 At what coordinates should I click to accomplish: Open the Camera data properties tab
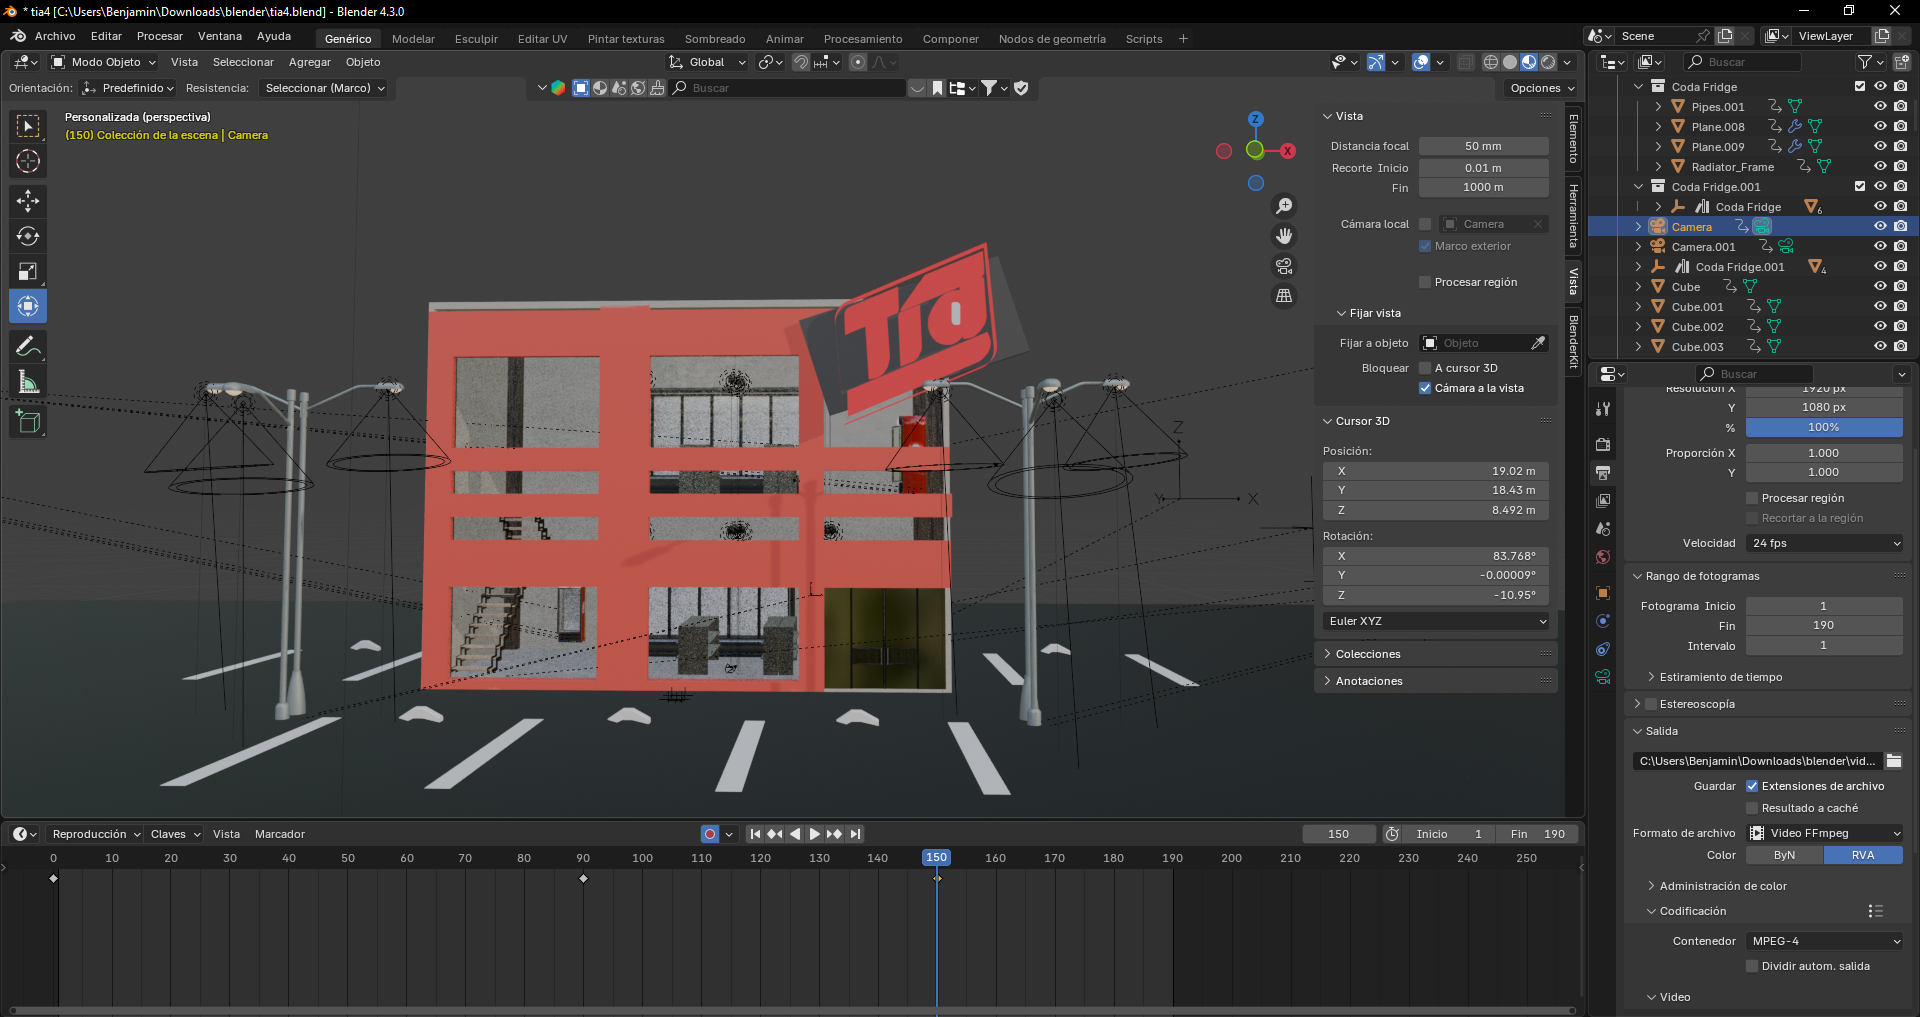1603,677
